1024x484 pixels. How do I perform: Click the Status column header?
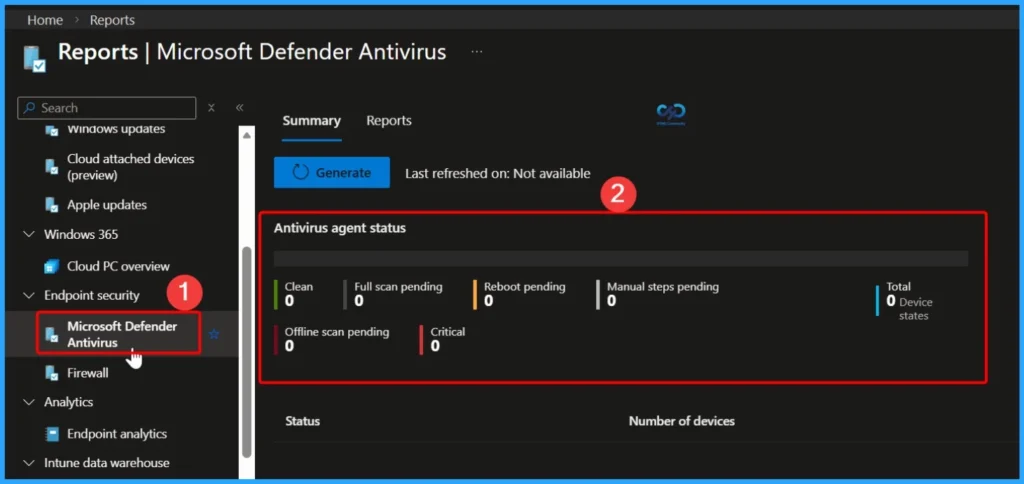[x=302, y=421]
